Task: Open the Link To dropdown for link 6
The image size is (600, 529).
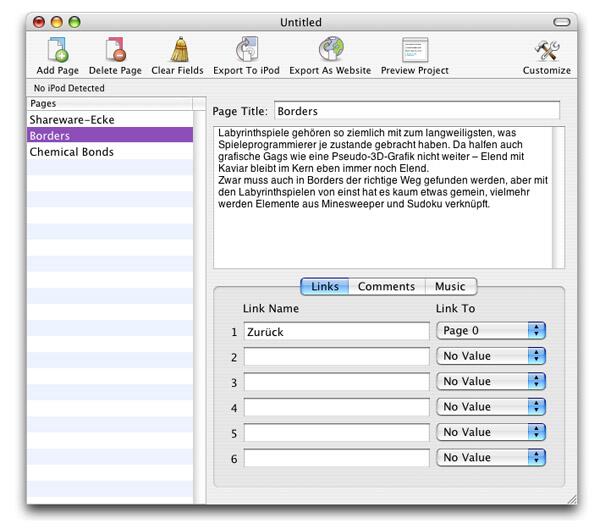Action: [x=491, y=457]
